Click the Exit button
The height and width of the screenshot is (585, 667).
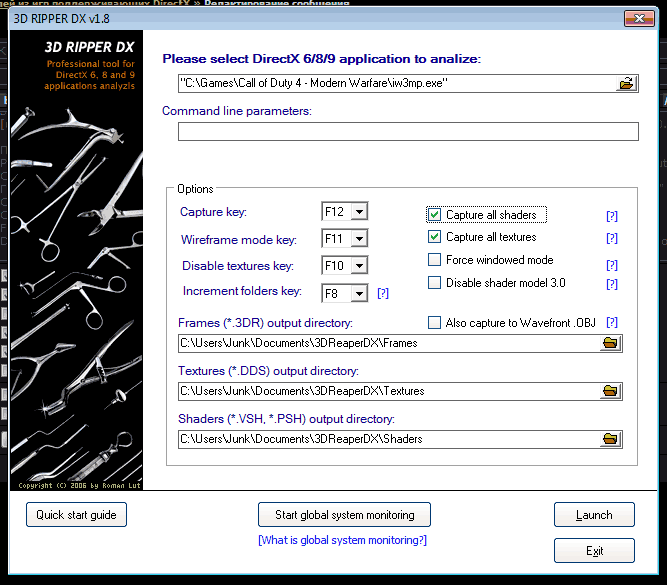click(x=594, y=551)
